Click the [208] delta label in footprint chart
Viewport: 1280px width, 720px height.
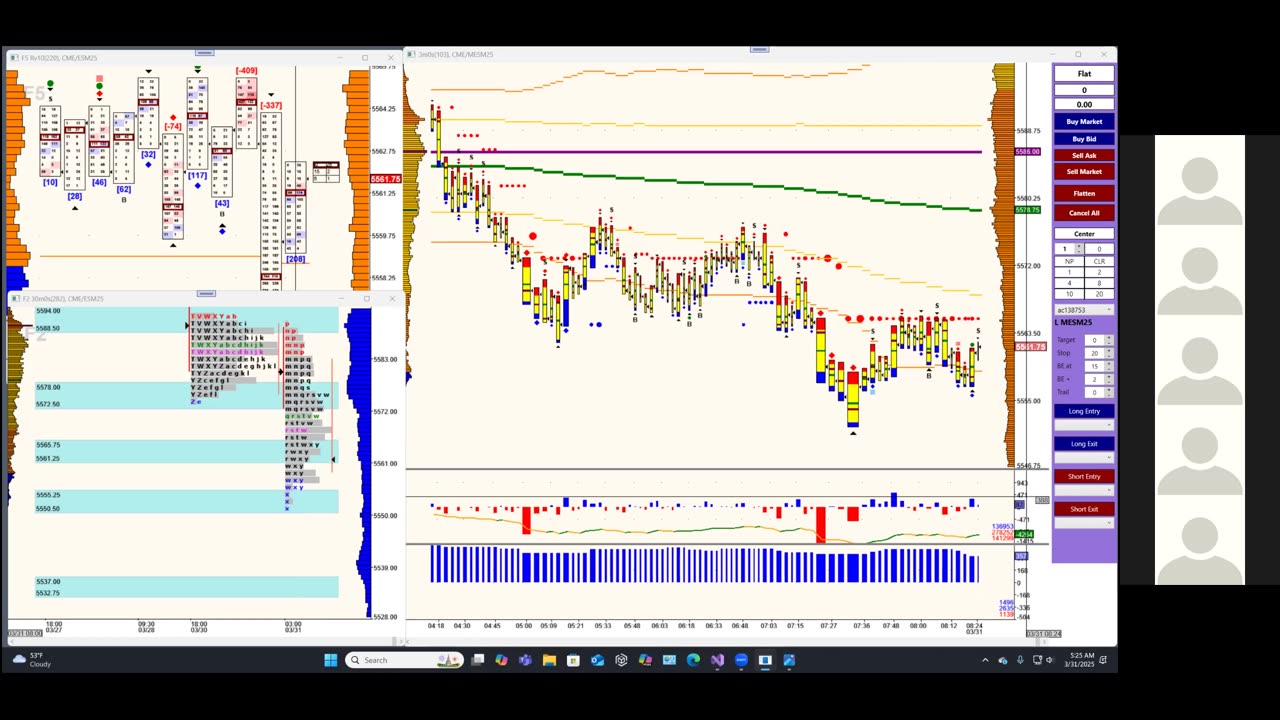coord(295,259)
